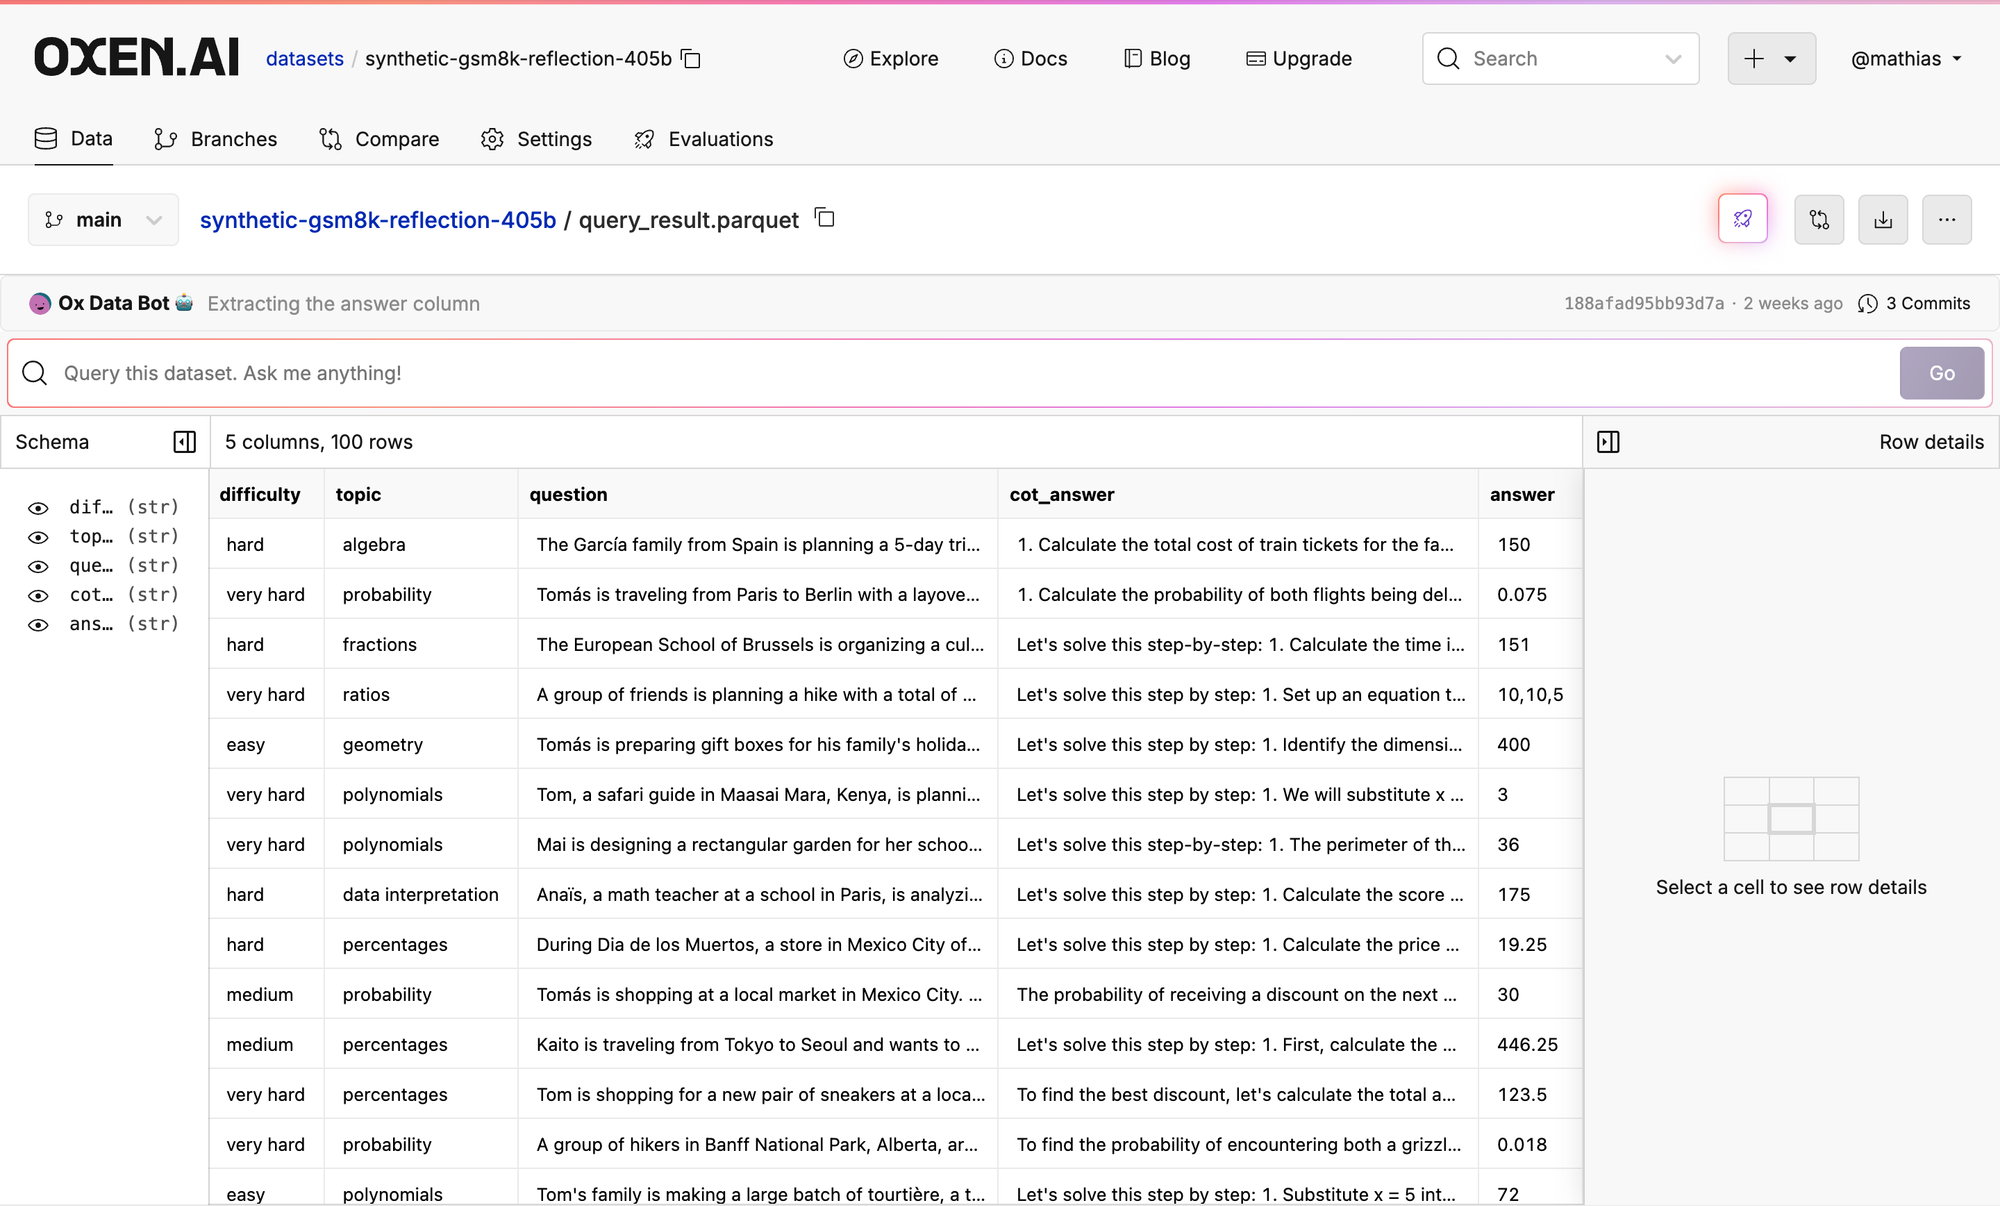2000x1206 pixels.
Task: Hide the difficulty column via eye icon
Action: pos(38,508)
